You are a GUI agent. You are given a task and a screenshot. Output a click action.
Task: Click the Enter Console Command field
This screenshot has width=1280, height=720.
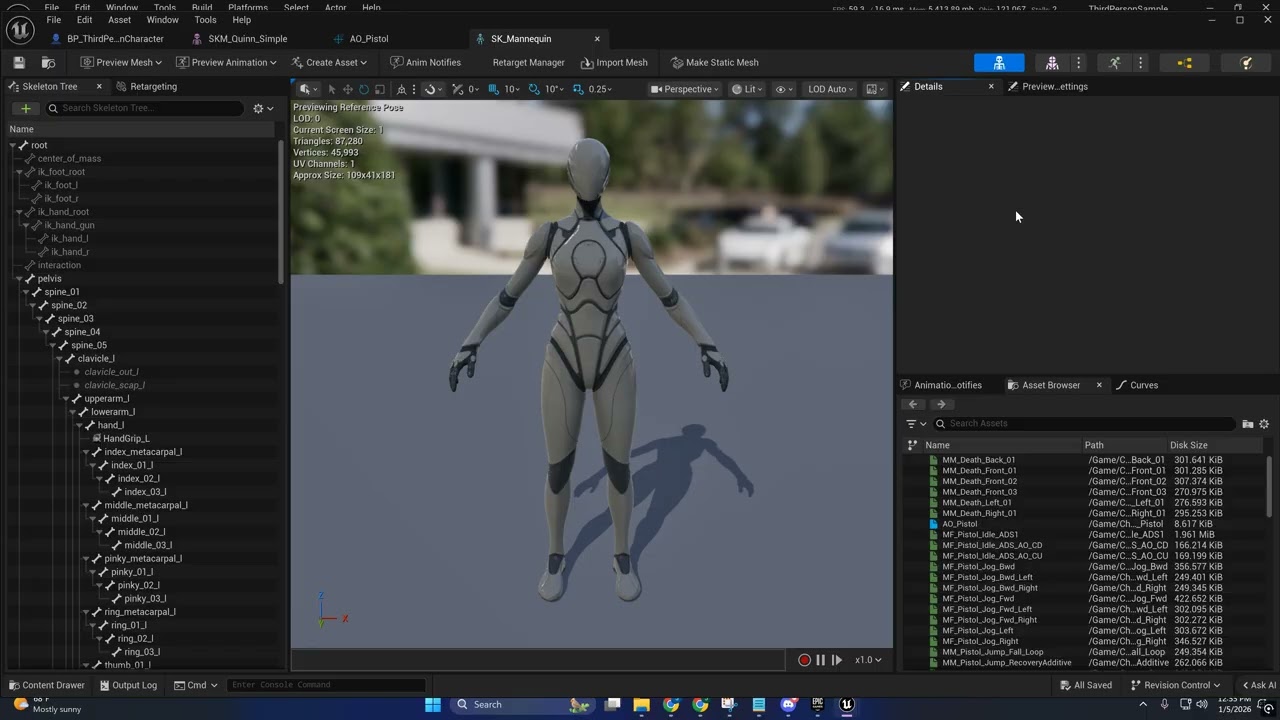pyautogui.click(x=328, y=685)
